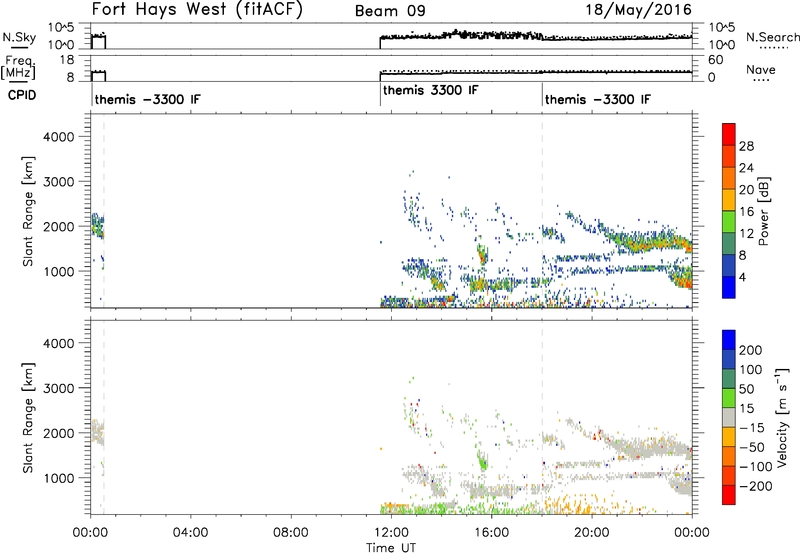
Task: Click the '16:00' time tick label
Action: pyautogui.click(x=491, y=533)
